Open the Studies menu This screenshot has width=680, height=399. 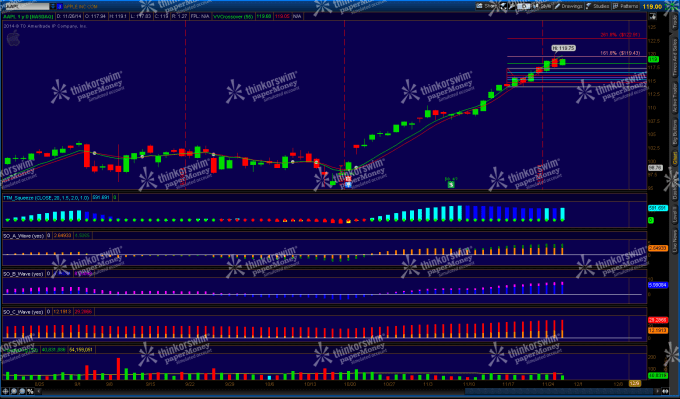[597, 6]
